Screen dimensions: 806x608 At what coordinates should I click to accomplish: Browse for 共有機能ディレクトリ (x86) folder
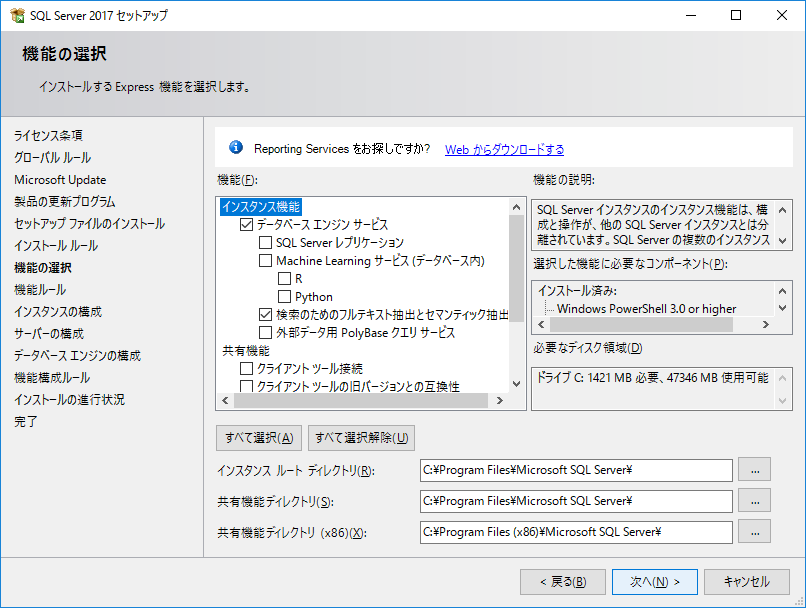755,531
